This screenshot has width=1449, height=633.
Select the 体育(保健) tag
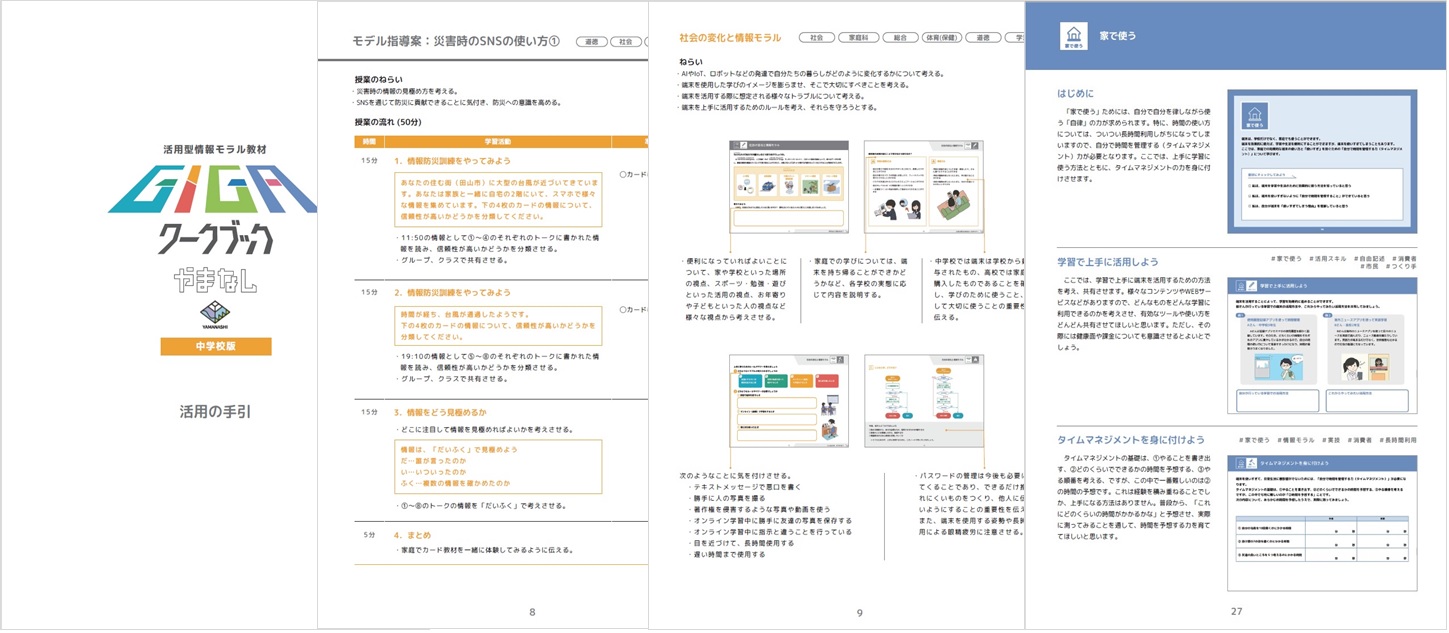pyautogui.click(x=944, y=38)
